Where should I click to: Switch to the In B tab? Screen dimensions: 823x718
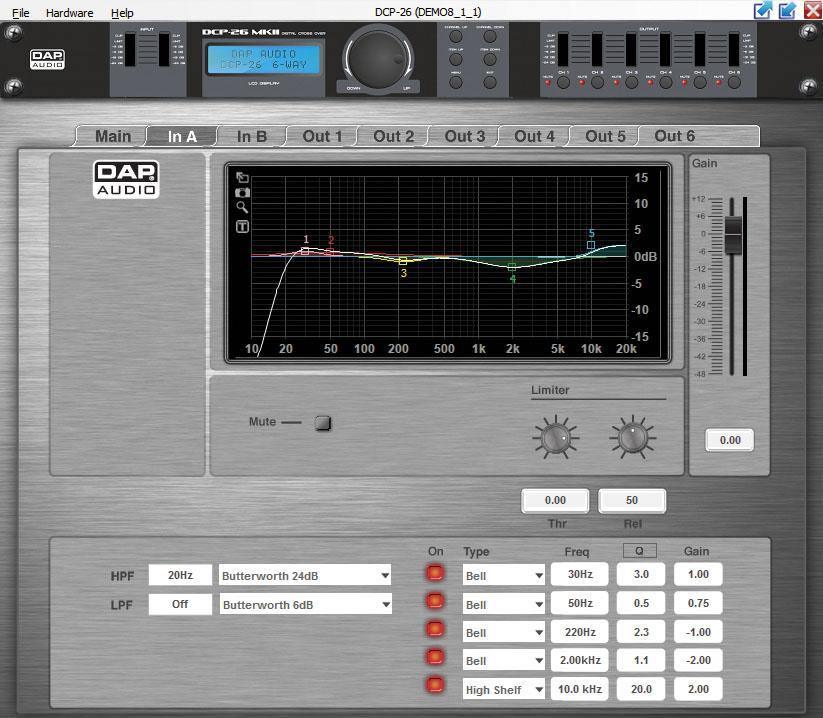pos(252,136)
